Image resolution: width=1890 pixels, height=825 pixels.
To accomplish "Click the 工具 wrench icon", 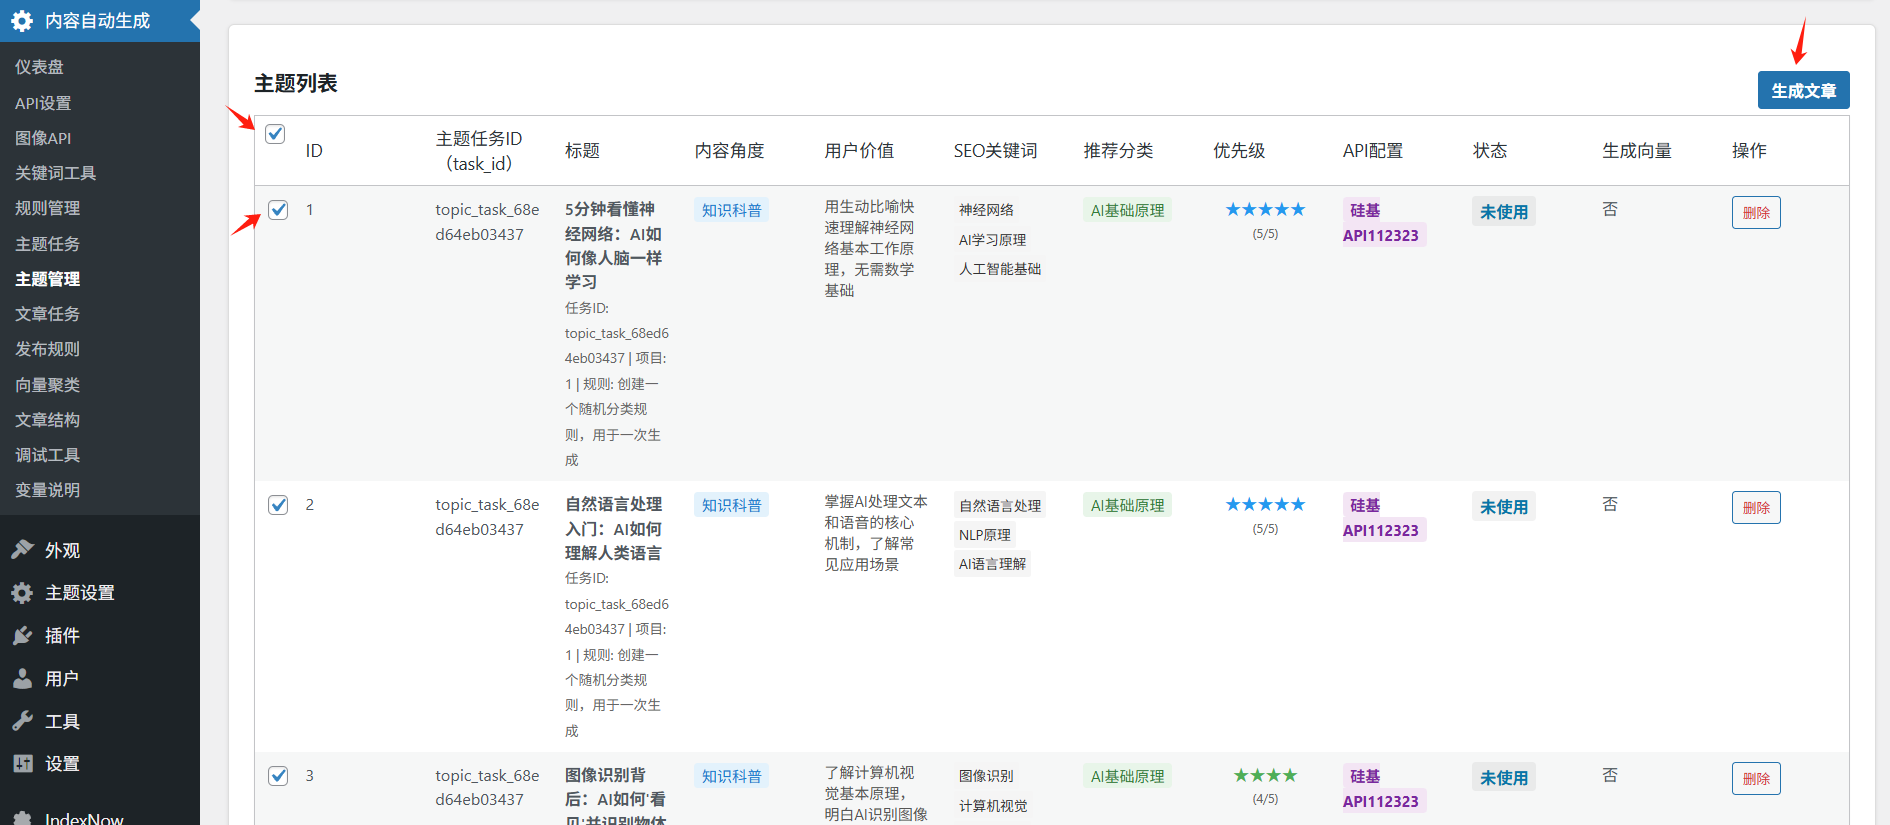I will (x=22, y=721).
